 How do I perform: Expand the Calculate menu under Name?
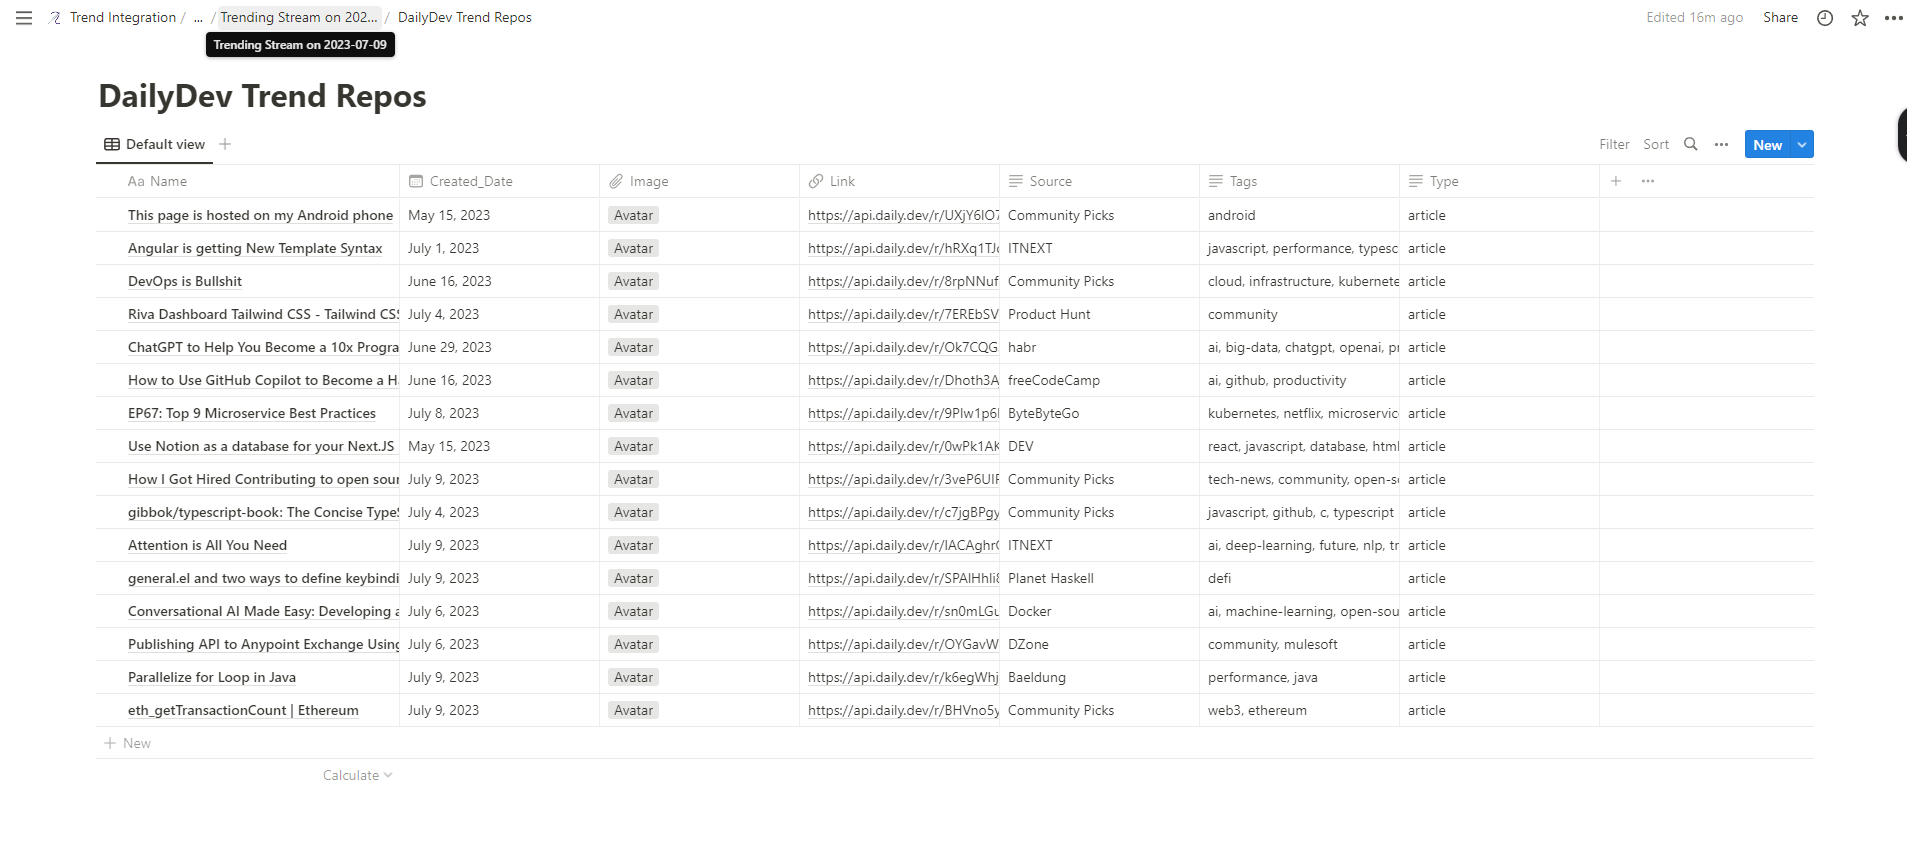pyautogui.click(x=358, y=775)
